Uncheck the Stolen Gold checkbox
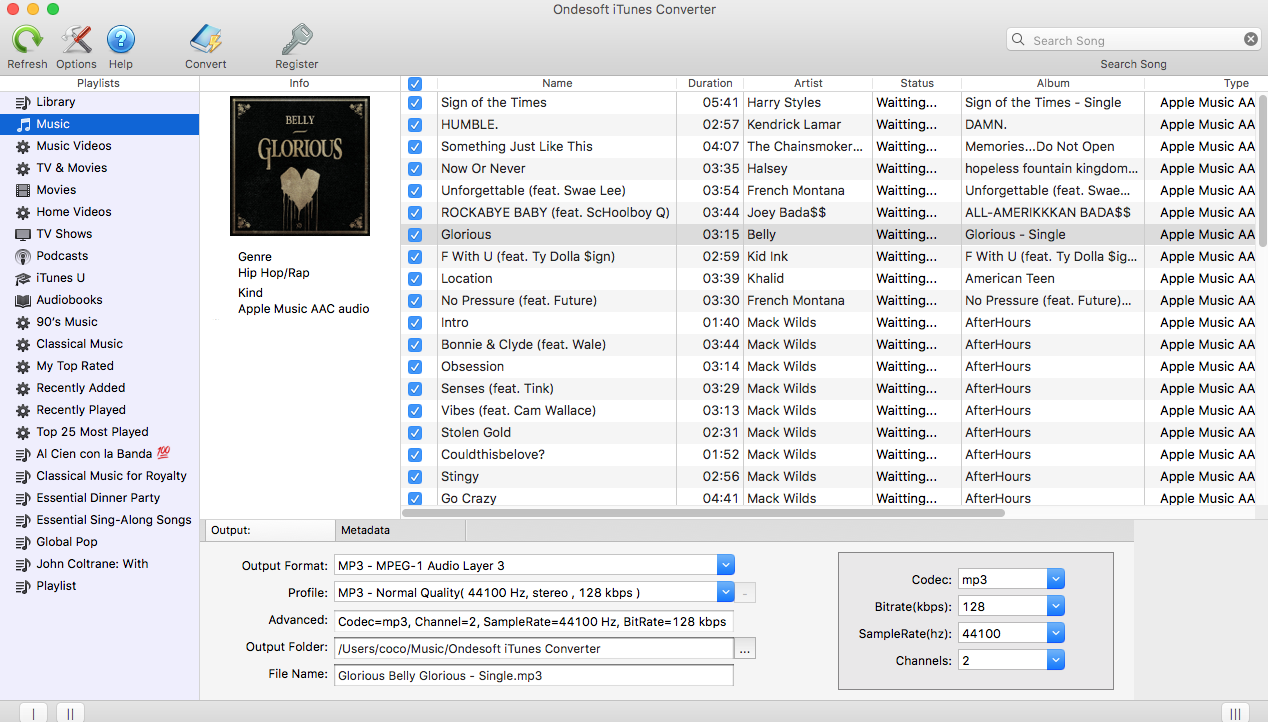The image size is (1268, 722). 415,432
